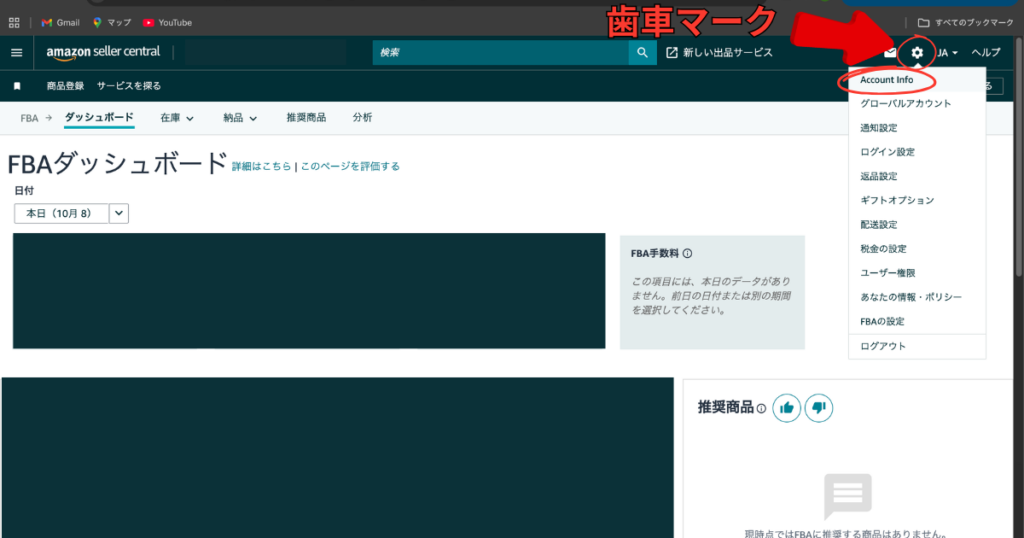Click the このページを評価する link
This screenshot has height=538, width=1024.
pyautogui.click(x=350, y=167)
